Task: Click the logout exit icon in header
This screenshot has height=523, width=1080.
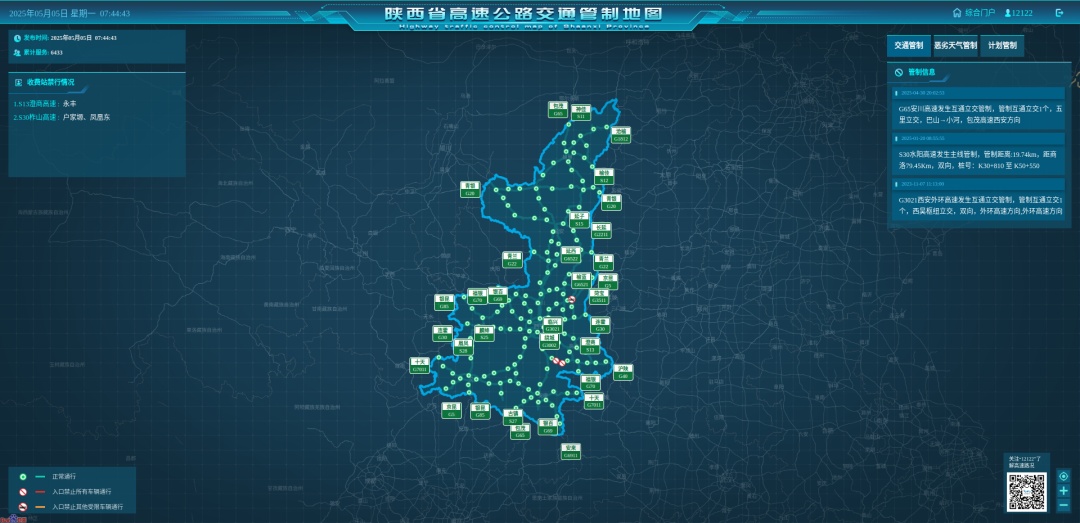Action: point(1059,12)
